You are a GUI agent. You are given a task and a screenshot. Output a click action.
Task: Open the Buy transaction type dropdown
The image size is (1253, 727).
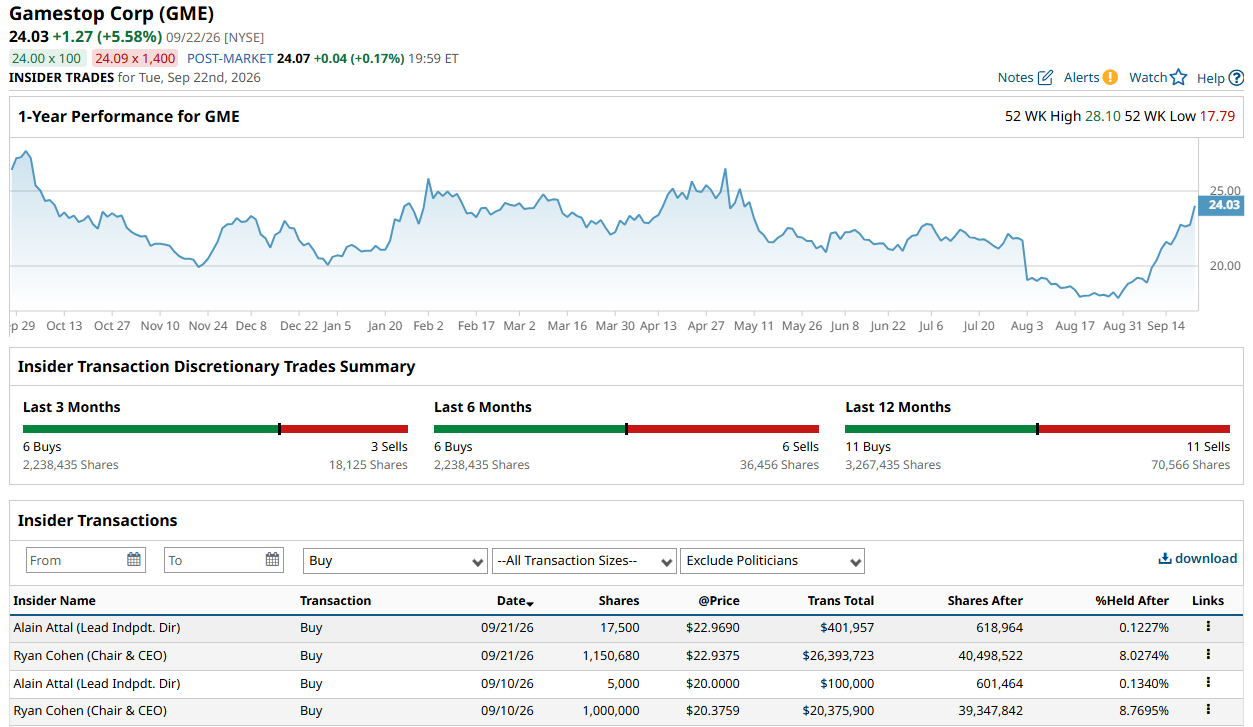click(x=395, y=561)
